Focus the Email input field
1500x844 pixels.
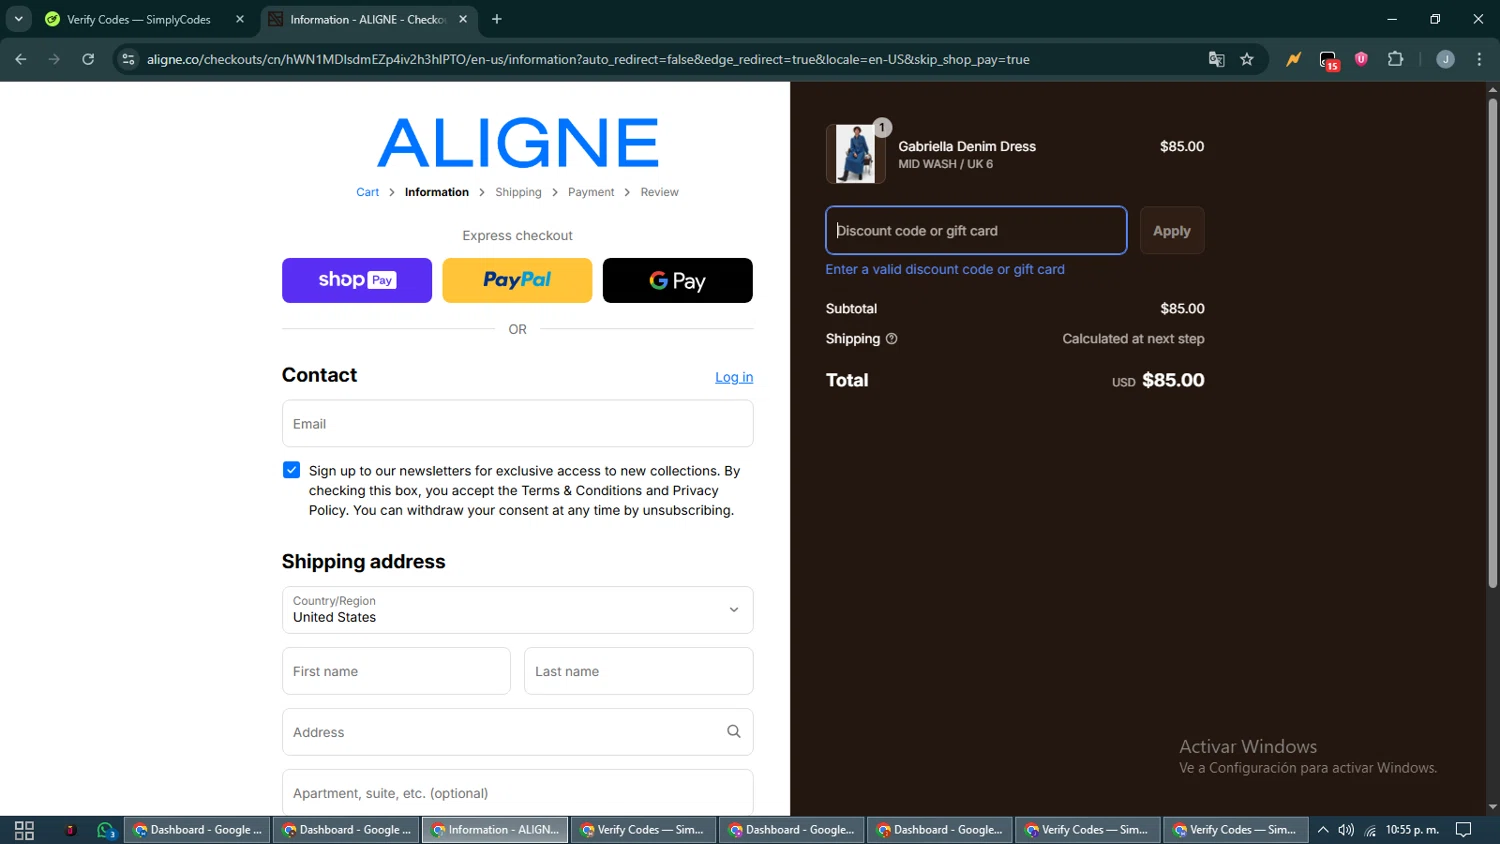(518, 424)
